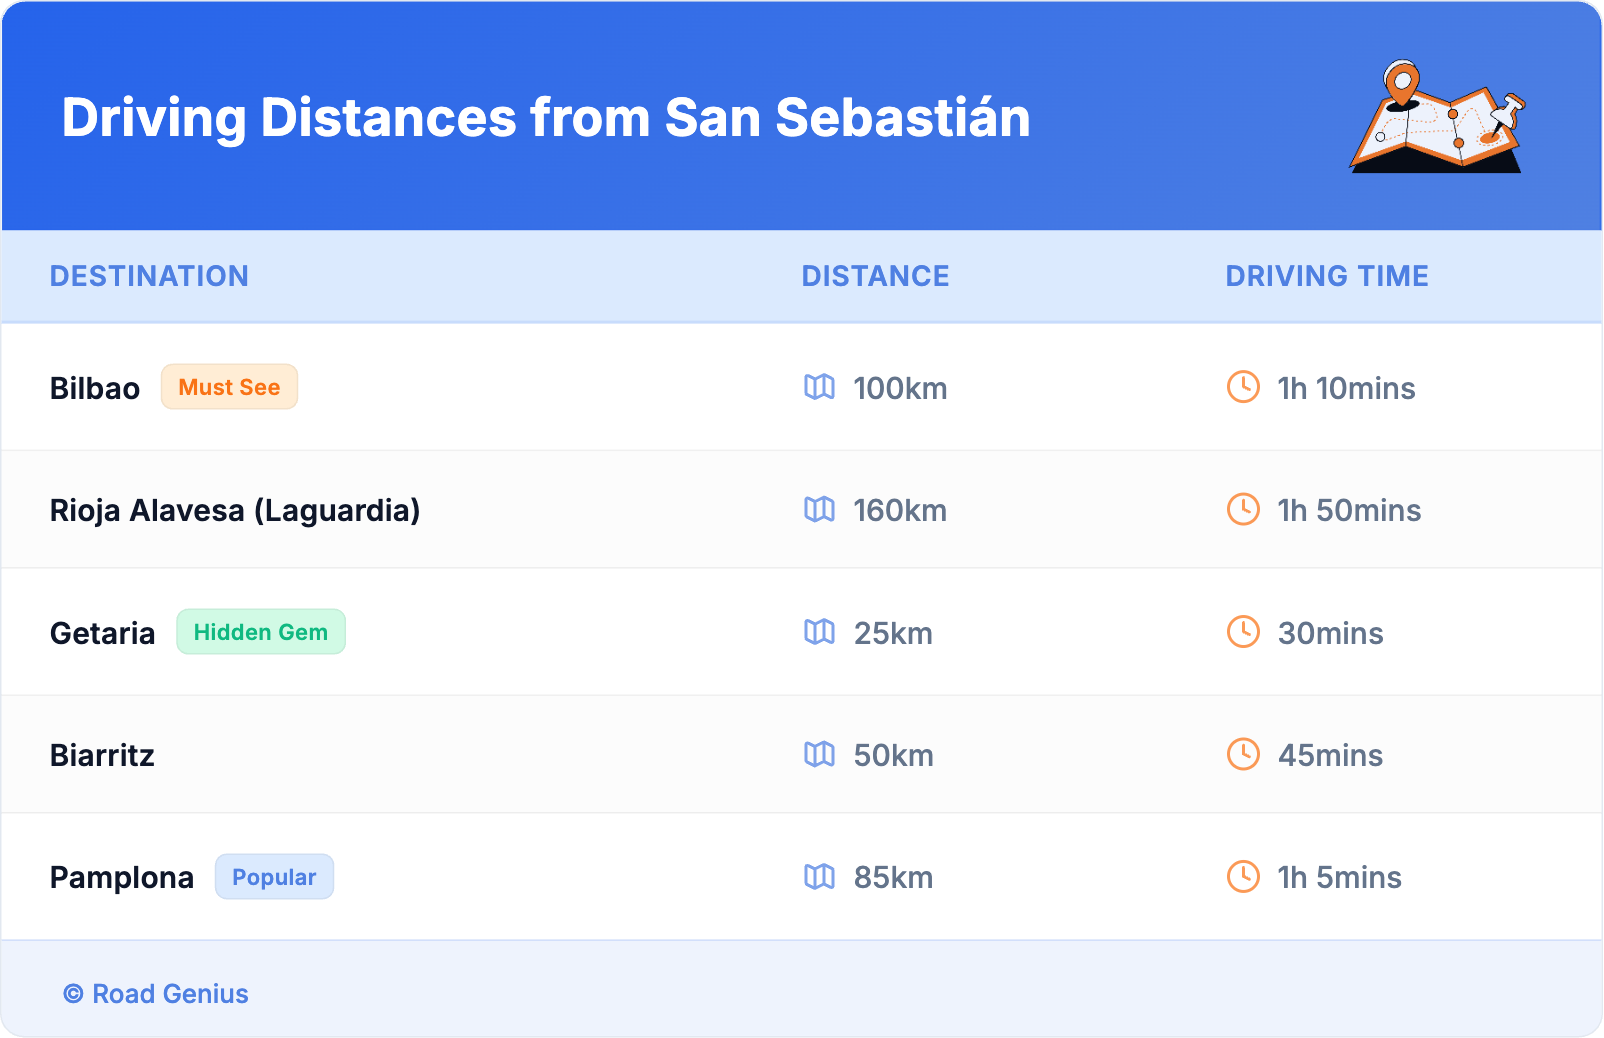Click the clock icon beside 30mins

click(1243, 632)
